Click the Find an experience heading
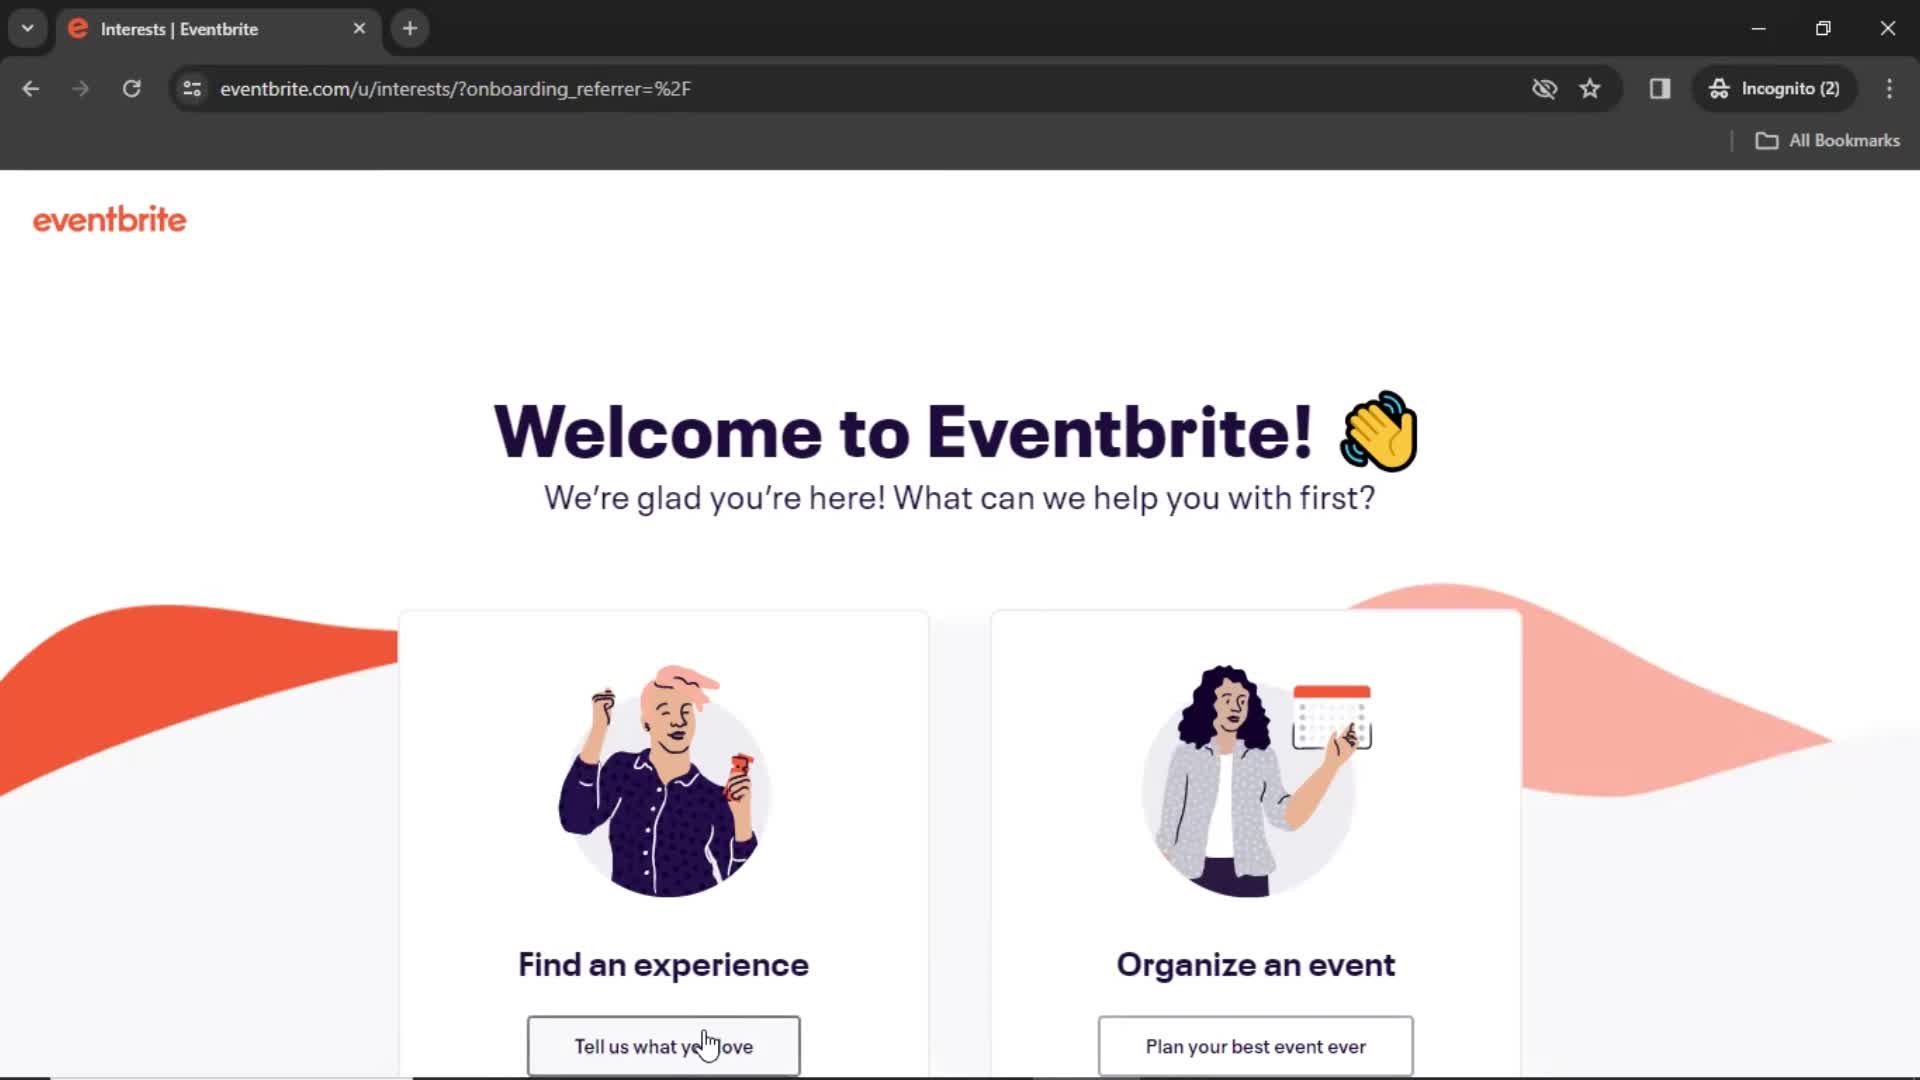 coord(664,965)
